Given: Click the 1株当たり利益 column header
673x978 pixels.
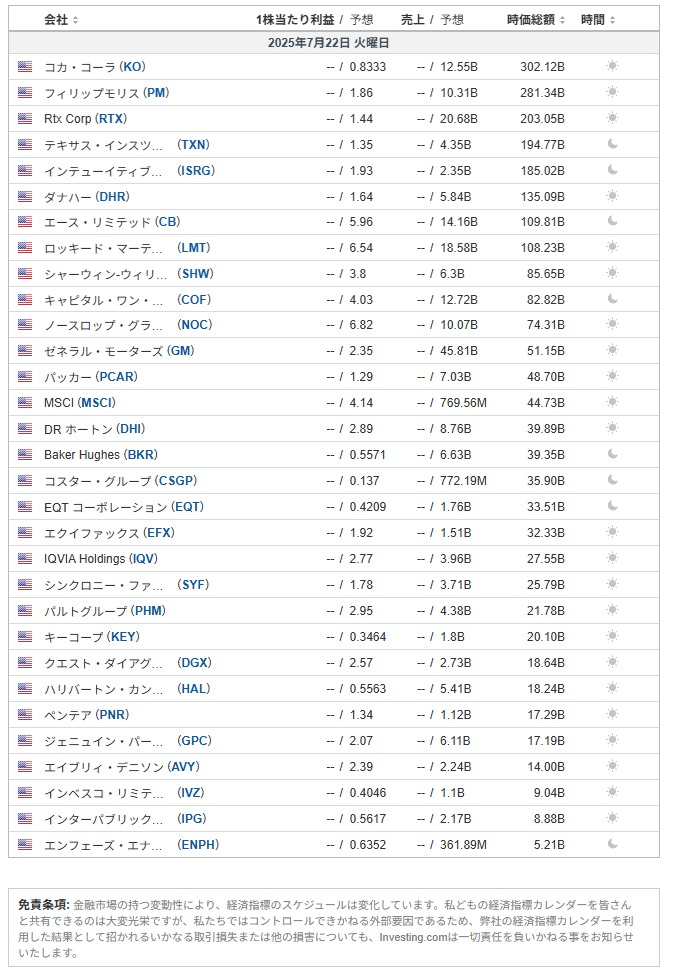Looking at the screenshot, I should point(294,20).
